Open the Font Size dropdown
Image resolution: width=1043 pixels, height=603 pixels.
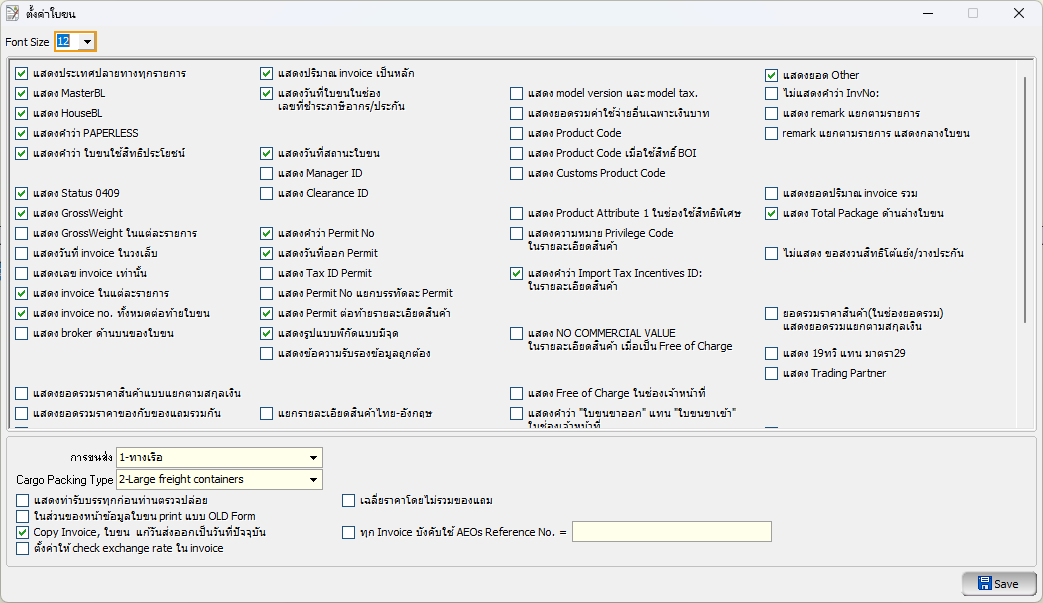coord(88,42)
